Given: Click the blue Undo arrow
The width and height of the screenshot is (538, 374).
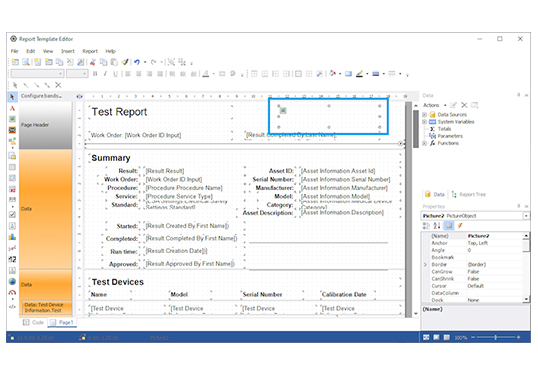Looking at the screenshot, I should [x=137, y=62].
